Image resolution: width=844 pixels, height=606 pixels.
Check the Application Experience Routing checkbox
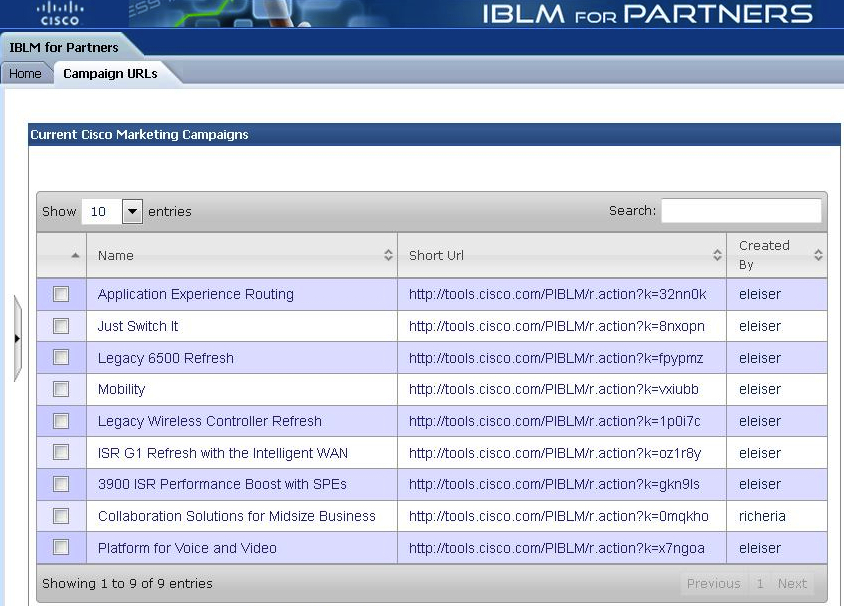(x=60, y=294)
